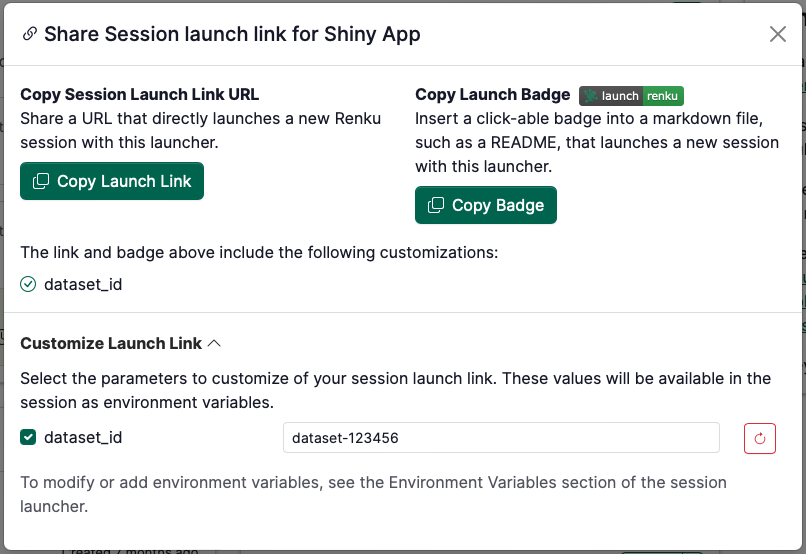Viewport: 806px width, 554px height.
Task: Click the Copy Launch Link button
Action: 112,181
